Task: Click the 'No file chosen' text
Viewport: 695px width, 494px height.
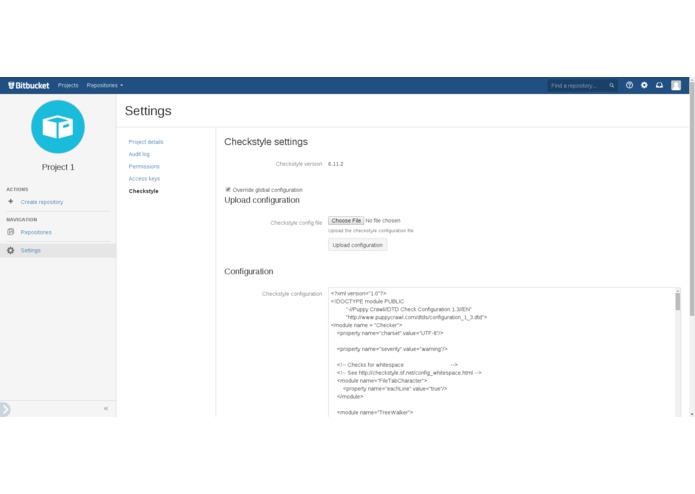Action: (383, 220)
